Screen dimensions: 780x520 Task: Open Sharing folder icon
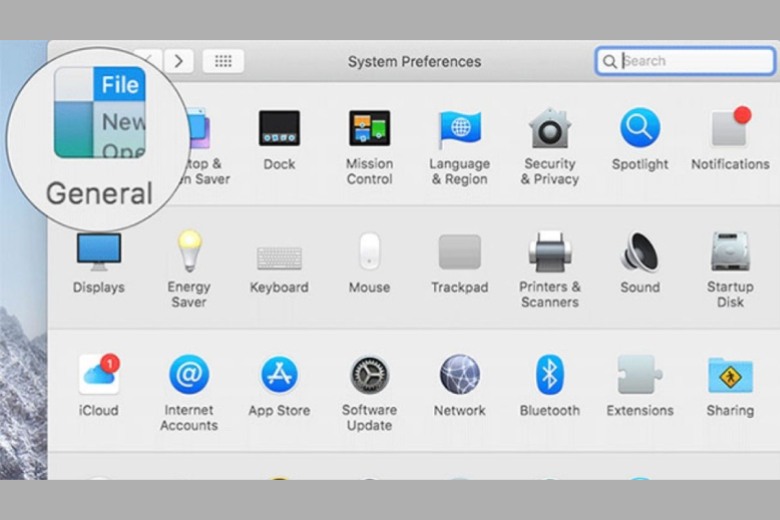click(x=730, y=375)
